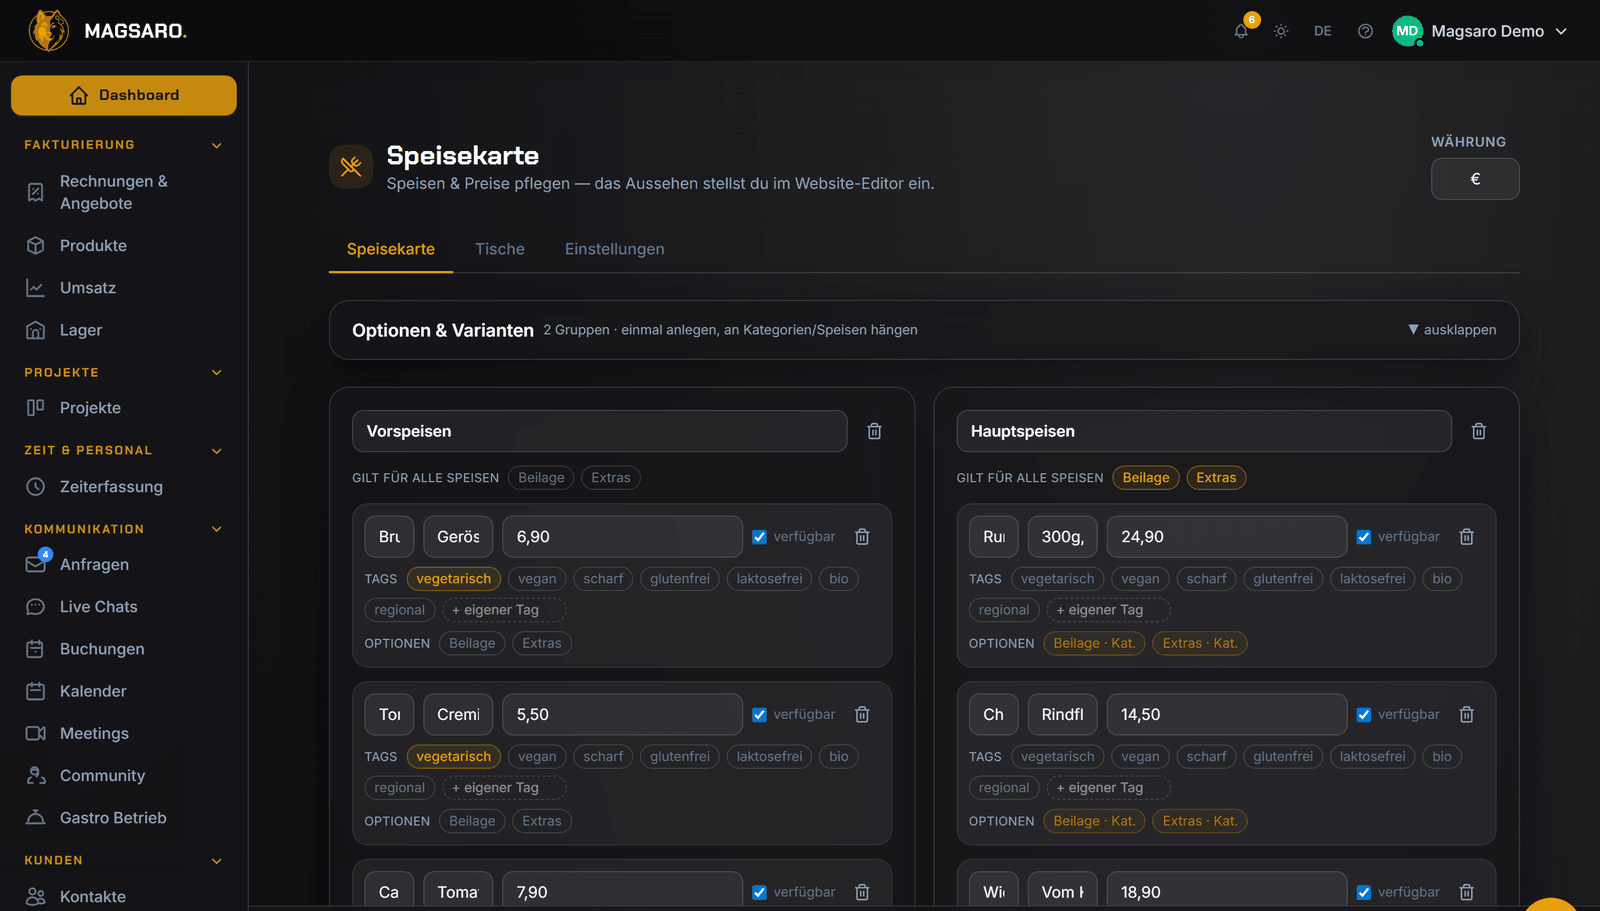
Task: Select the Speisekarte tab
Action: tap(391, 249)
